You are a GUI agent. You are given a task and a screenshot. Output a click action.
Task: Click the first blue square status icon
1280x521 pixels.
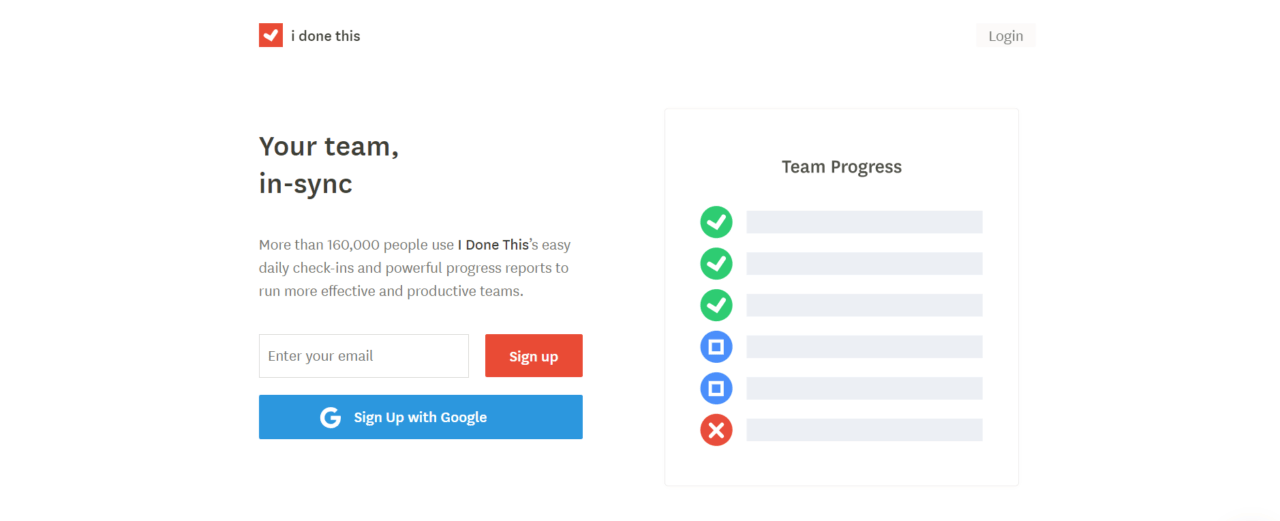(716, 347)
